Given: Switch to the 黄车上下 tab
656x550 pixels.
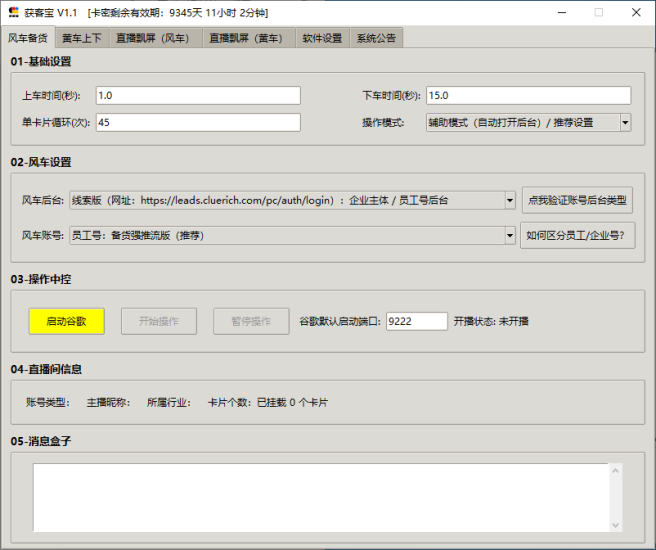Looking at the screenshot, I should [82, 38].
